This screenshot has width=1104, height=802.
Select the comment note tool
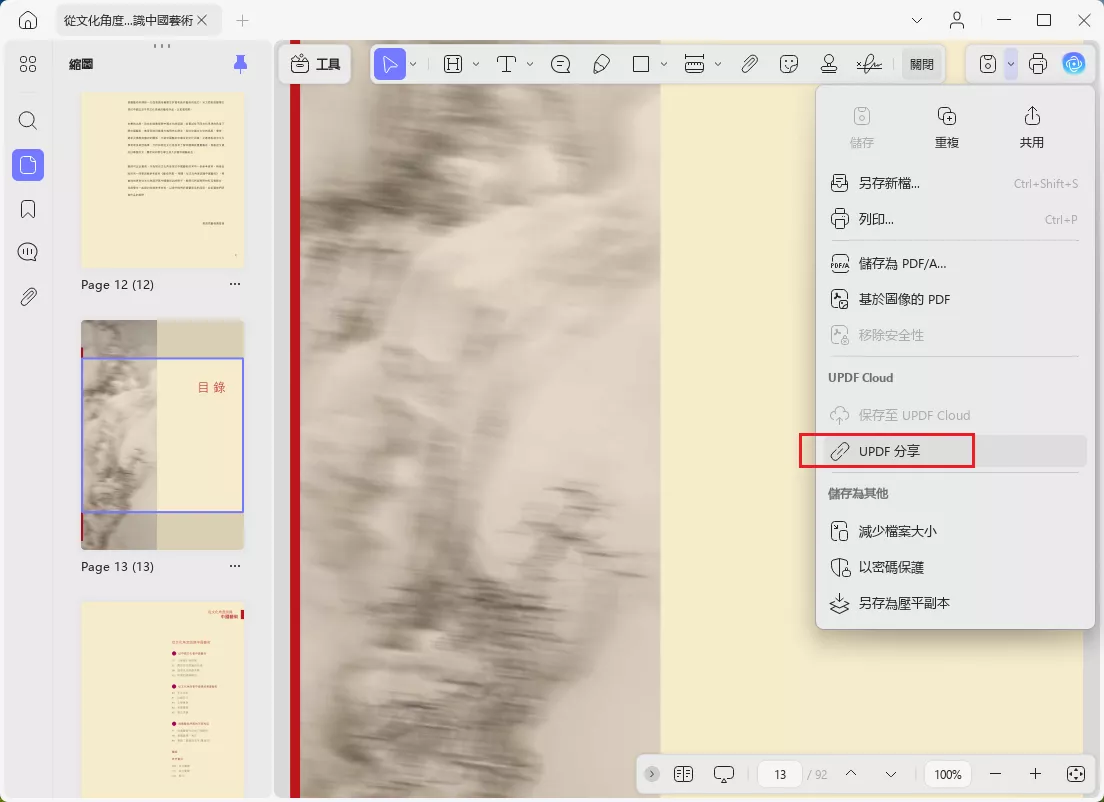point(560,65)
